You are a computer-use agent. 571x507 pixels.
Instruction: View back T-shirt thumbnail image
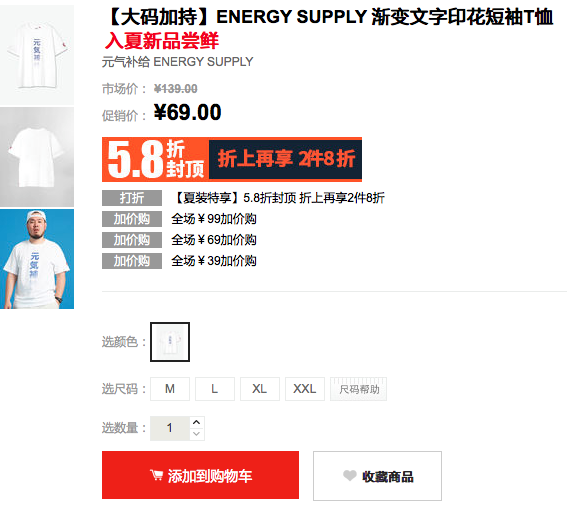[x=37, y=157]
